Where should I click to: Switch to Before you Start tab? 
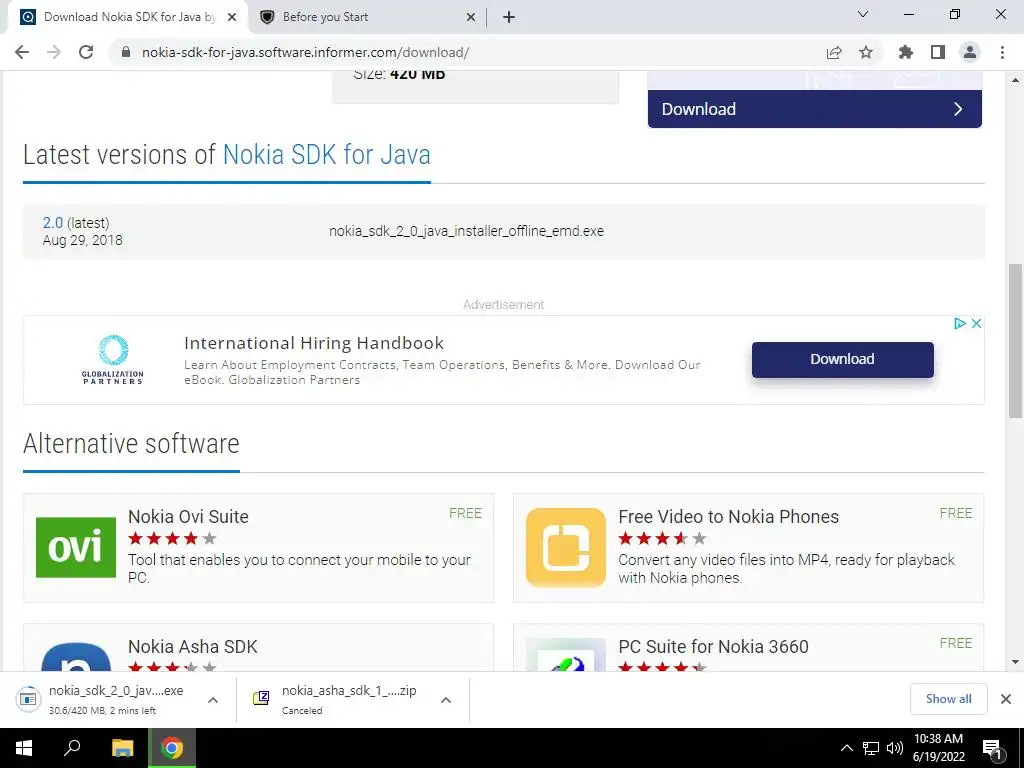tap(368, 17)
